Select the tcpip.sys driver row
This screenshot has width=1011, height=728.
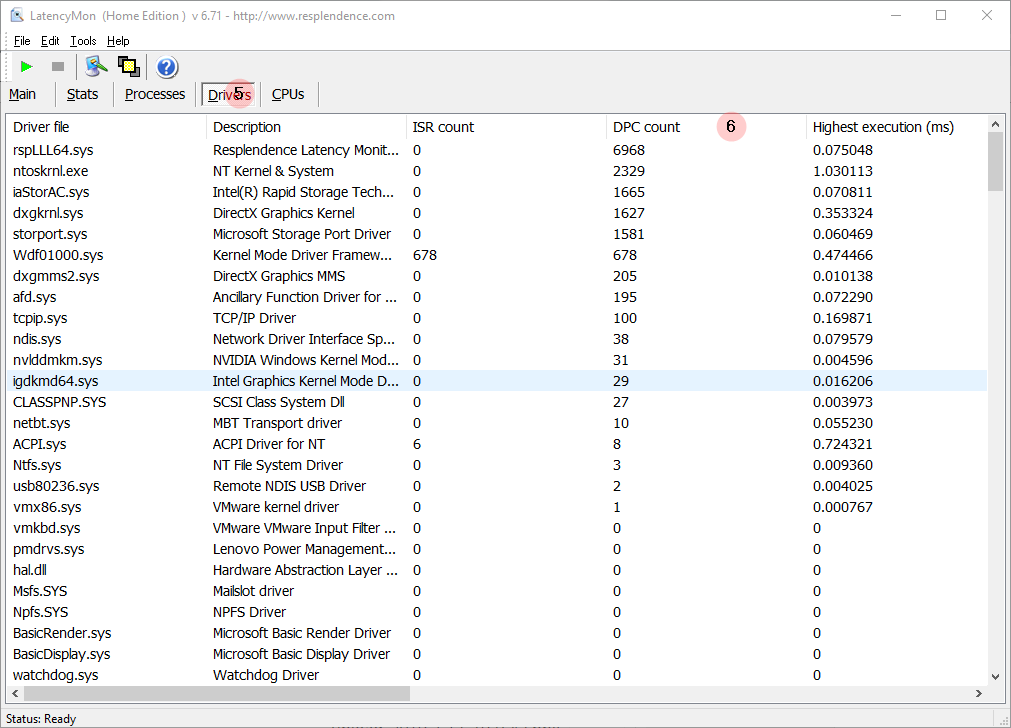click(x=496, y=318)
